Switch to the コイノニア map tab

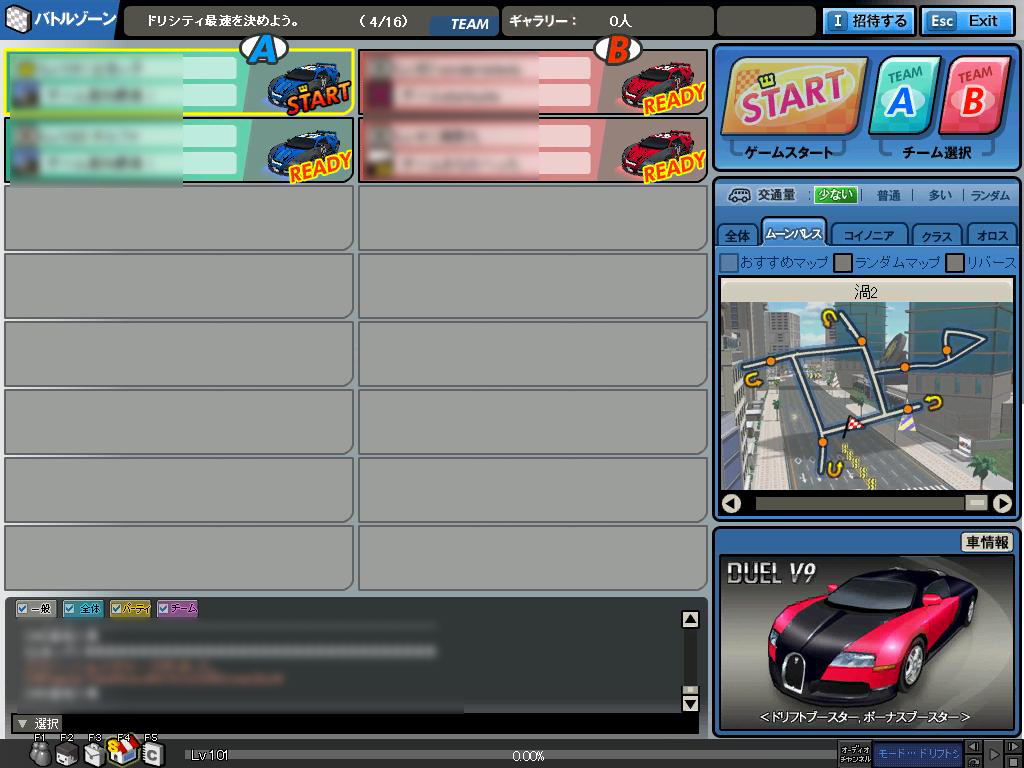[868, 235]
